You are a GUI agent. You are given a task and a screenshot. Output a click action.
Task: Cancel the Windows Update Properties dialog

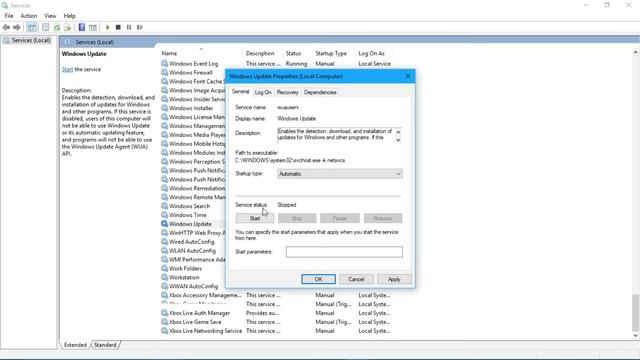click(356, 279)
